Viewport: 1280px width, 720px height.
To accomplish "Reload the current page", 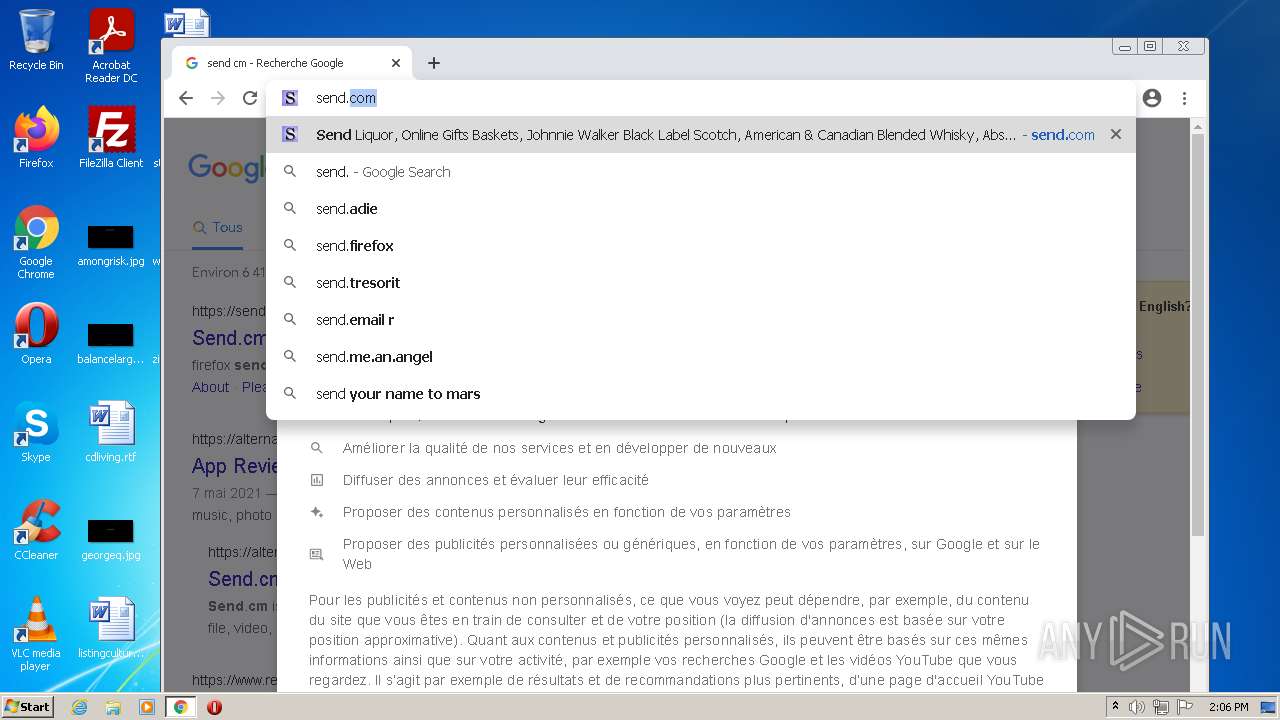I will pyautogui.click(x=250, y=98).
